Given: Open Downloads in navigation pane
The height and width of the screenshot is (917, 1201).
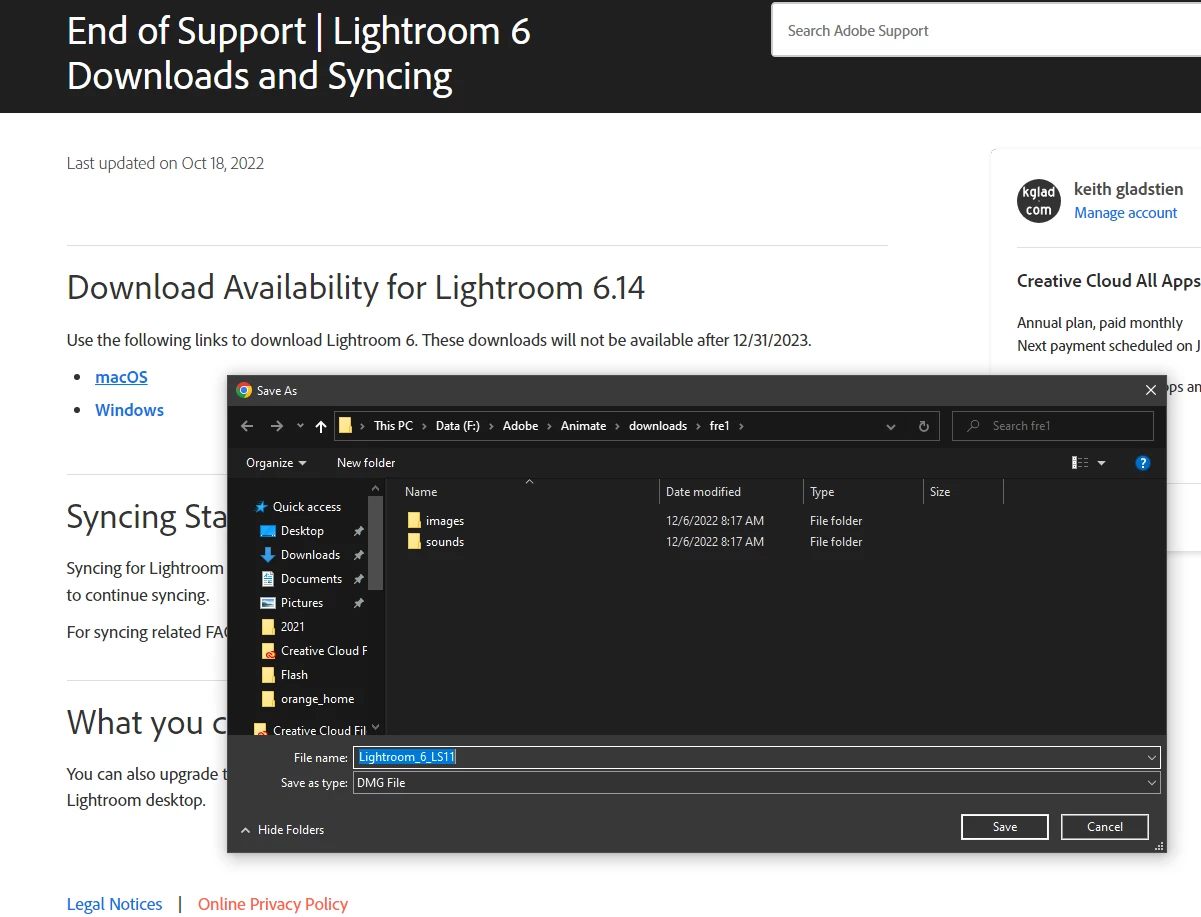Looking at the screenshot, I should click(300, 555).
